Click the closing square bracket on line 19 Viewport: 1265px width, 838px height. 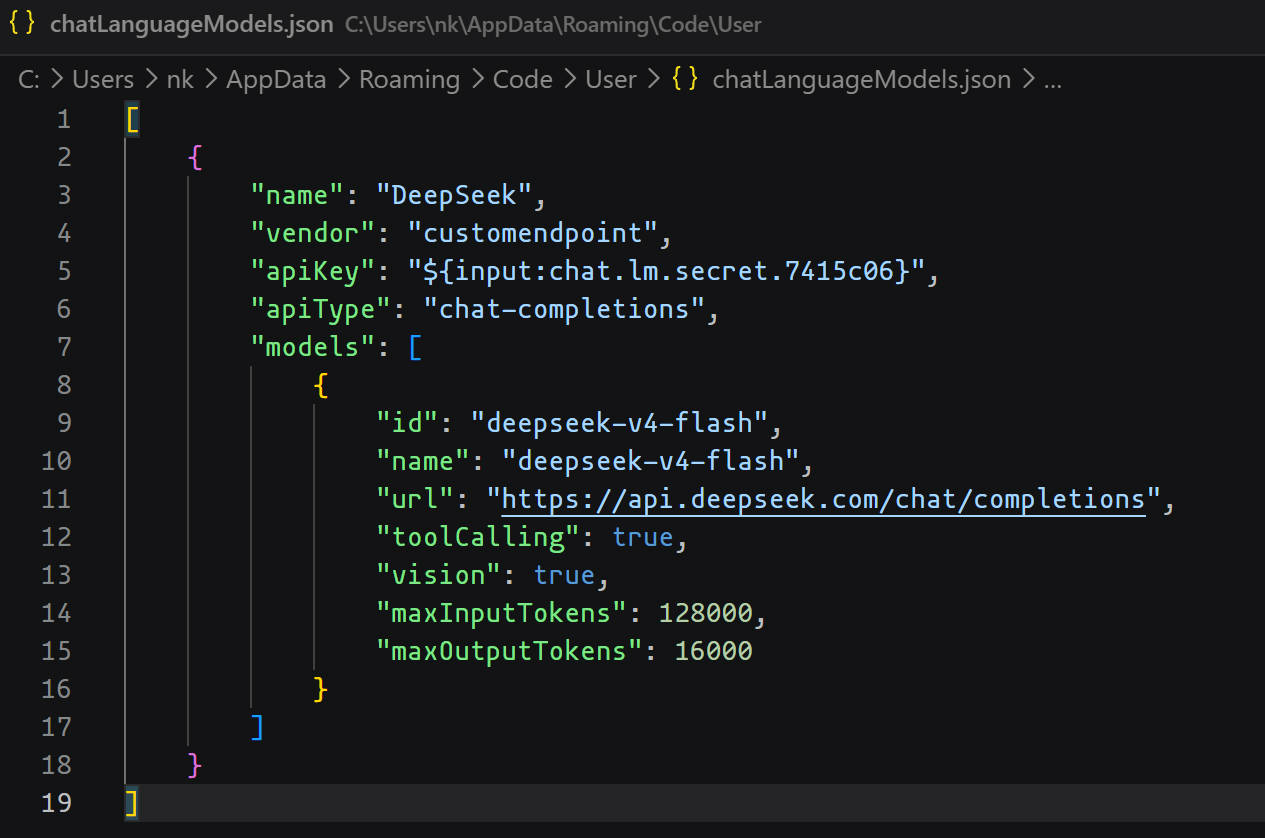(x=132, y=803)
